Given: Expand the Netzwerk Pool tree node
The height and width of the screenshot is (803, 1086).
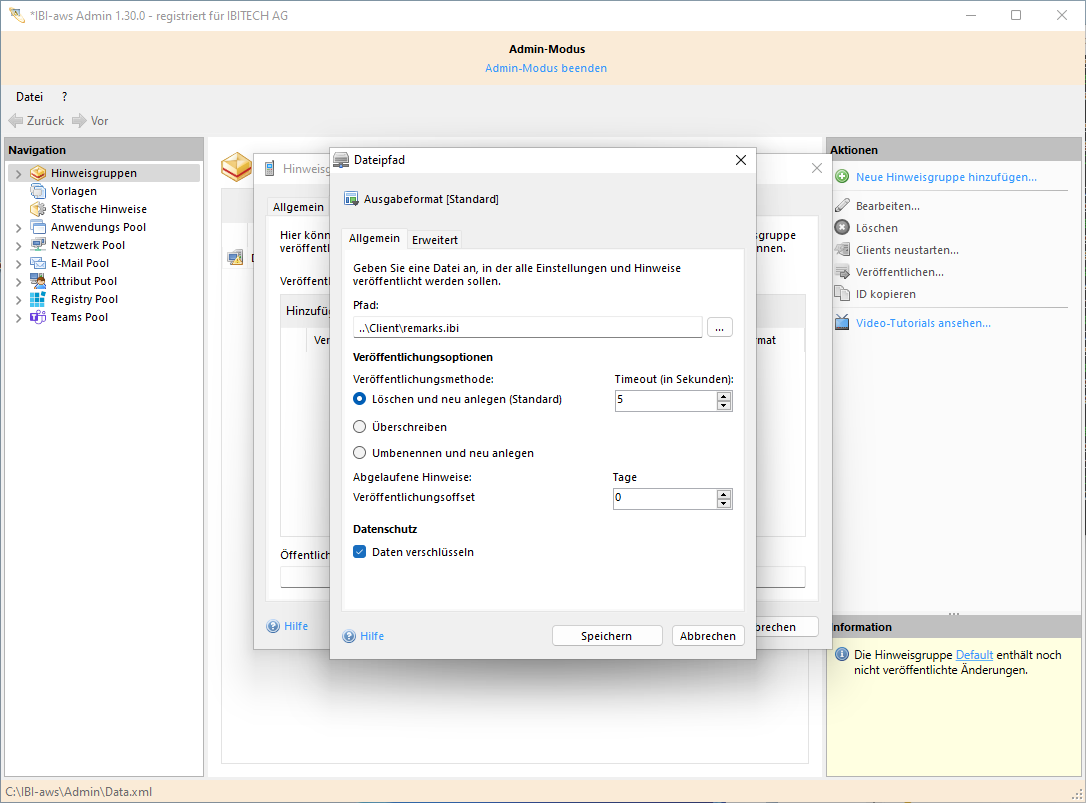Looking at the screenshot, I should pyautogui.click(x=18, y=244).
